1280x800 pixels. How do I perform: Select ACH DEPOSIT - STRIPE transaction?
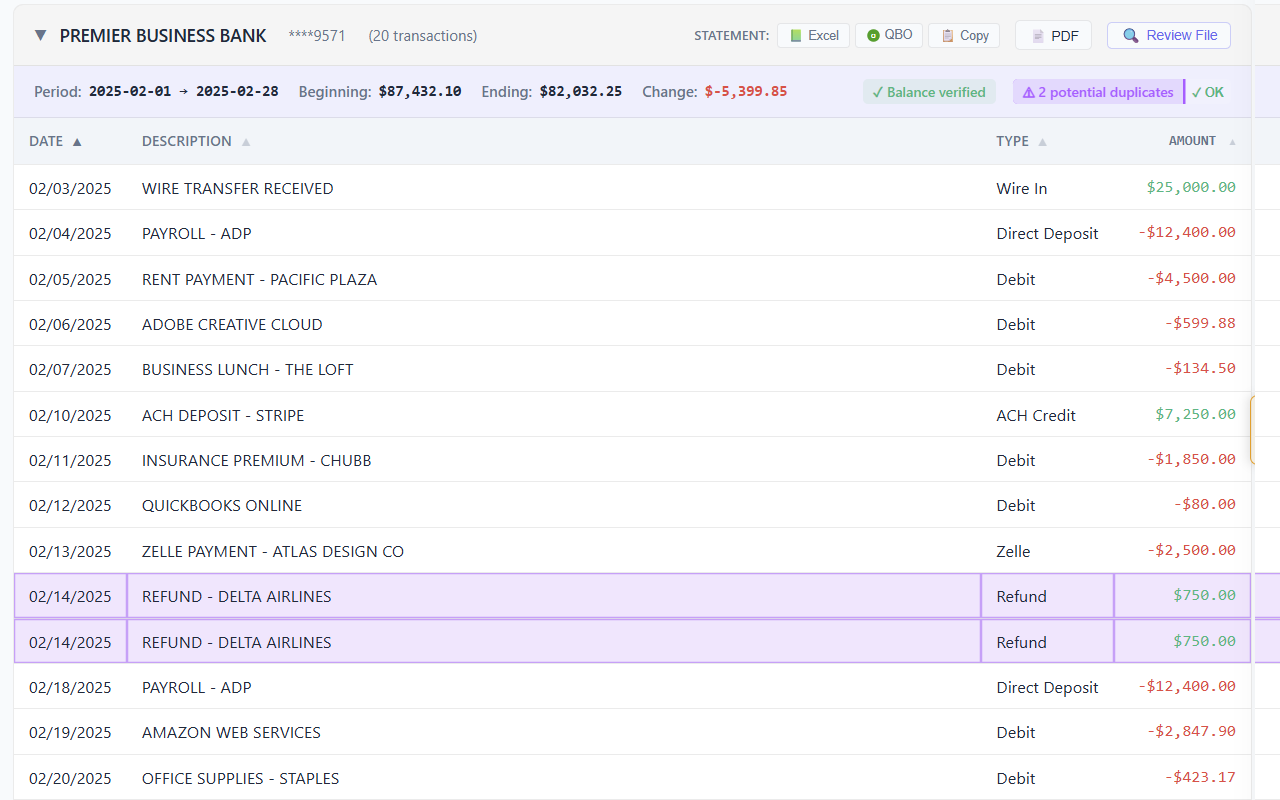pyautogui.click(x=632, y=415)
